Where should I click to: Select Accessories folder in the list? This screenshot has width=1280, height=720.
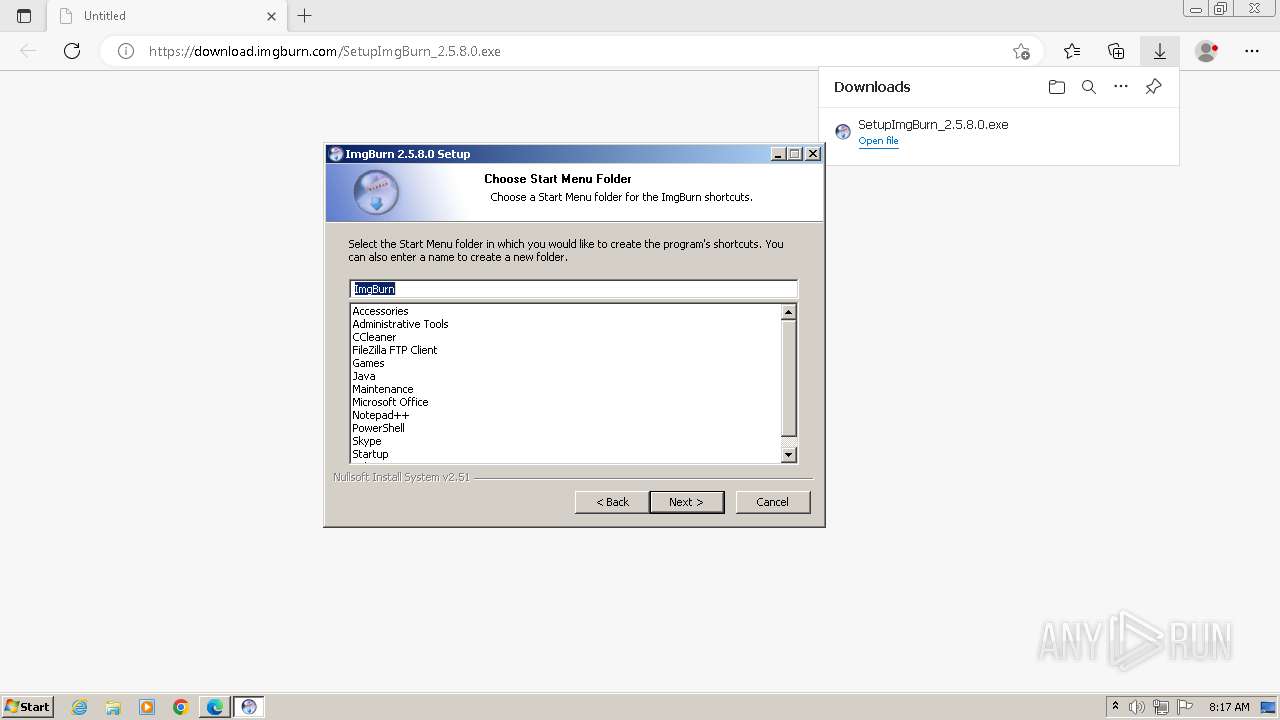click(380, 311)
